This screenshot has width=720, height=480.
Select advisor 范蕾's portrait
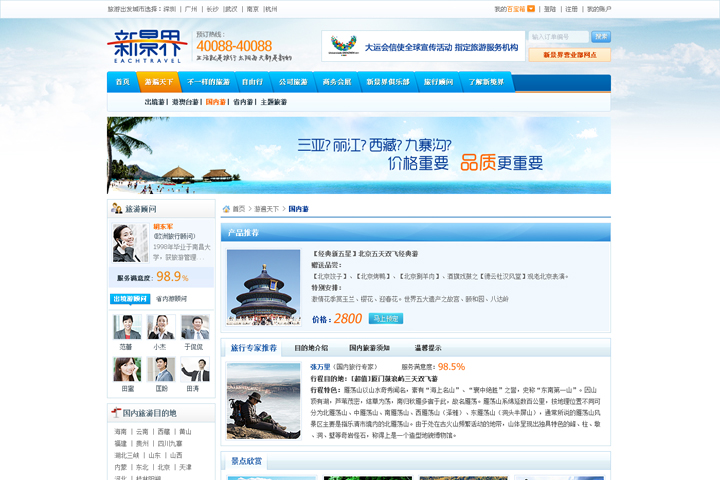(x=126, y=327)
